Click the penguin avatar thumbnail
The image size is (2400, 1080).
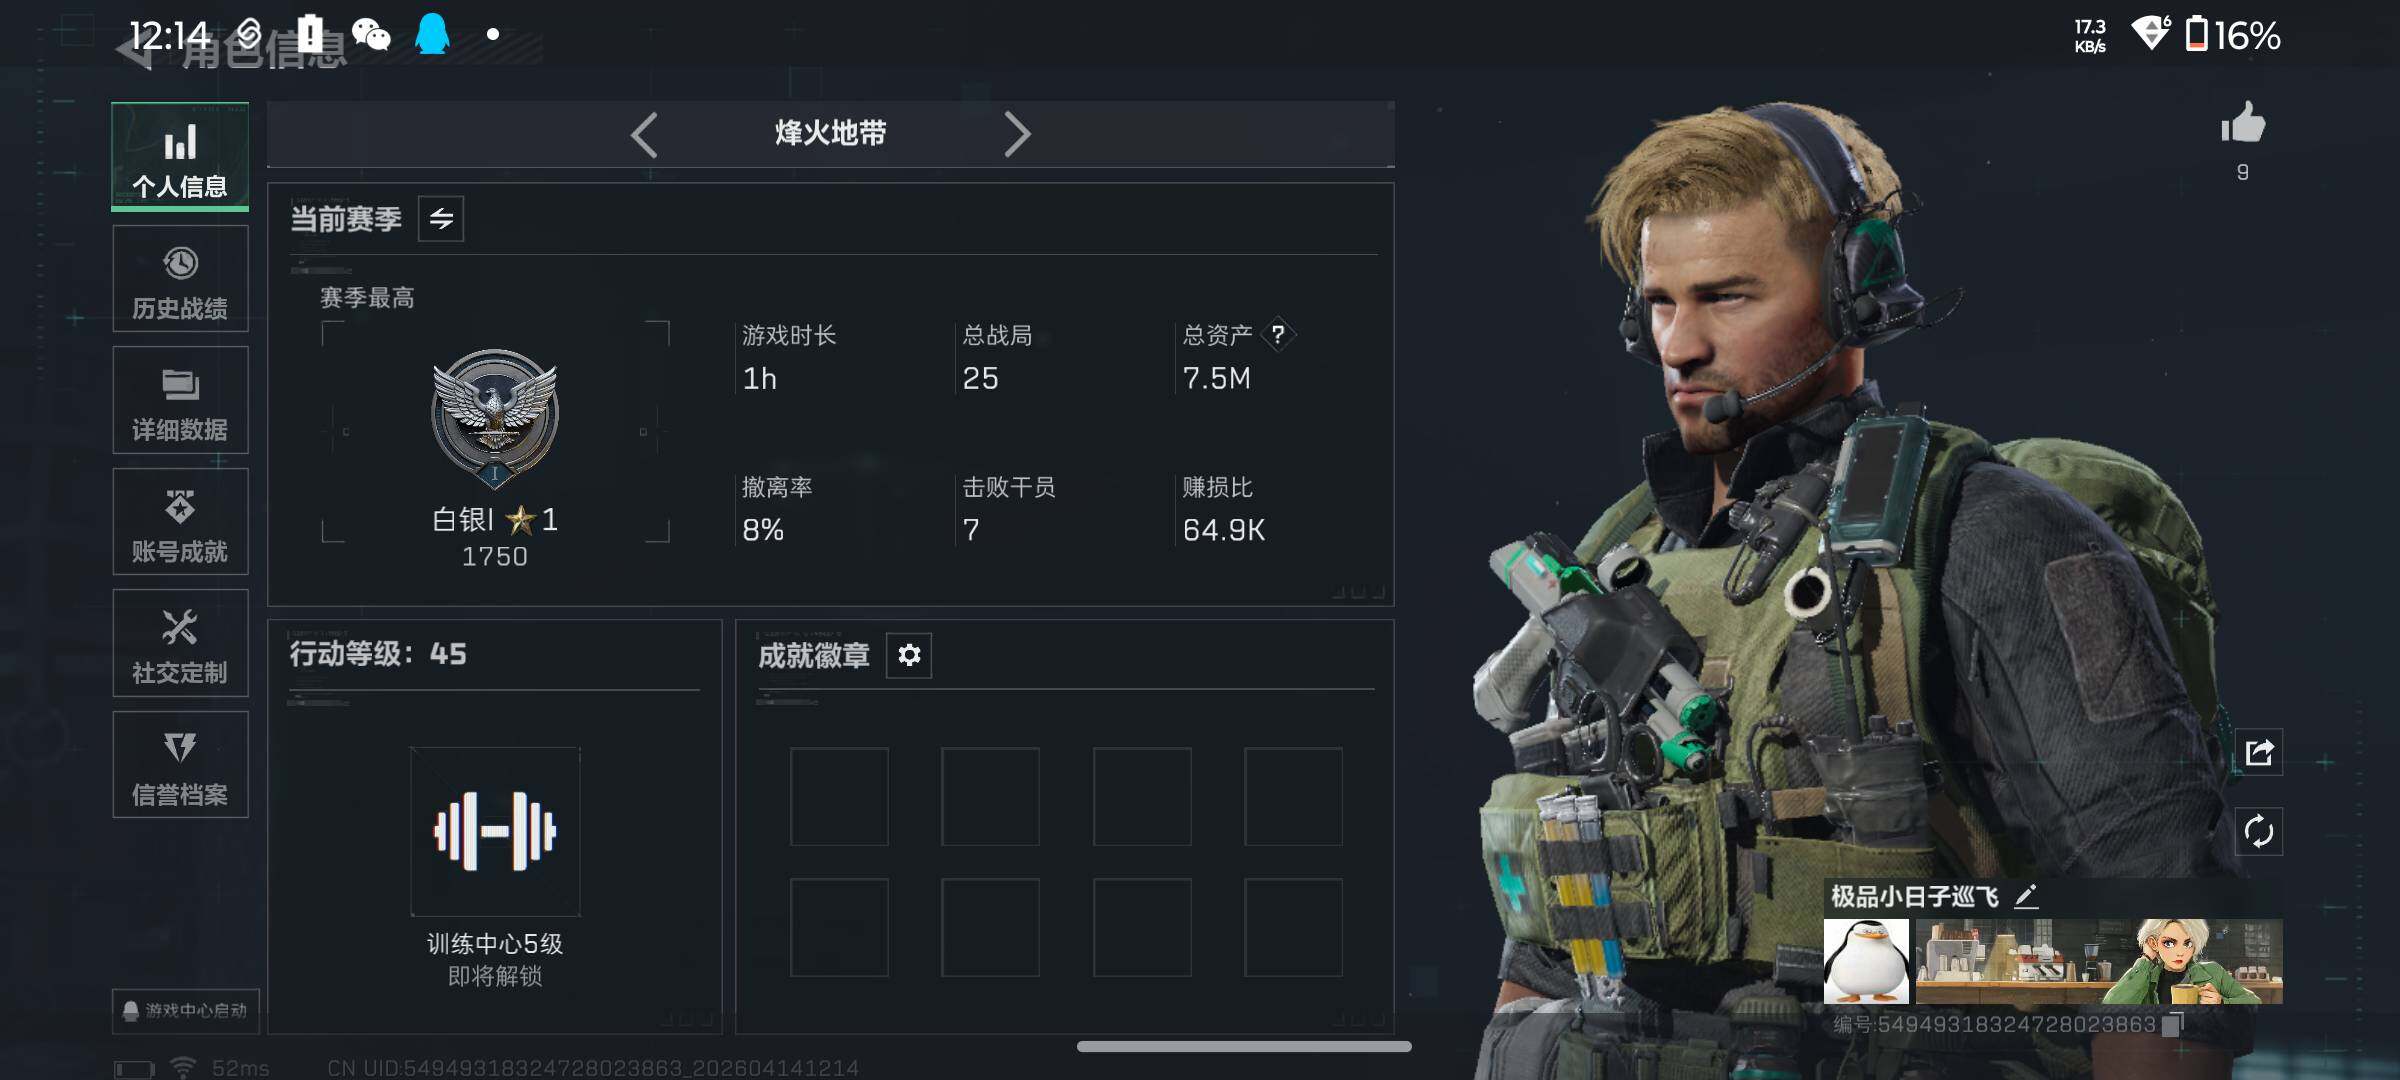pos(1866,961)
